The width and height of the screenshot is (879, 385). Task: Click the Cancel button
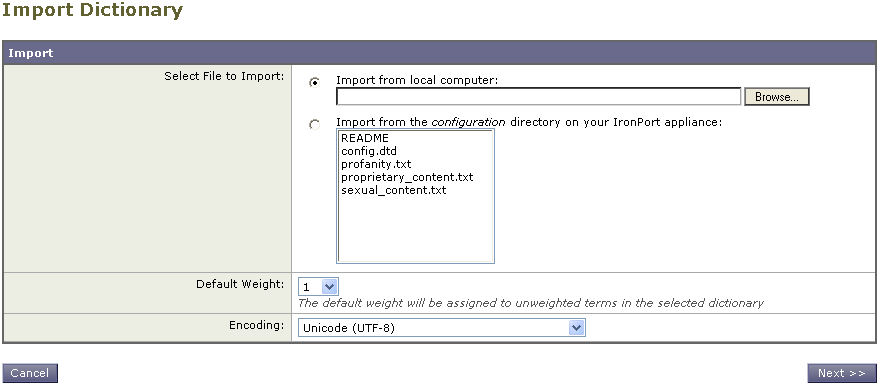click(x=30, y=373)
